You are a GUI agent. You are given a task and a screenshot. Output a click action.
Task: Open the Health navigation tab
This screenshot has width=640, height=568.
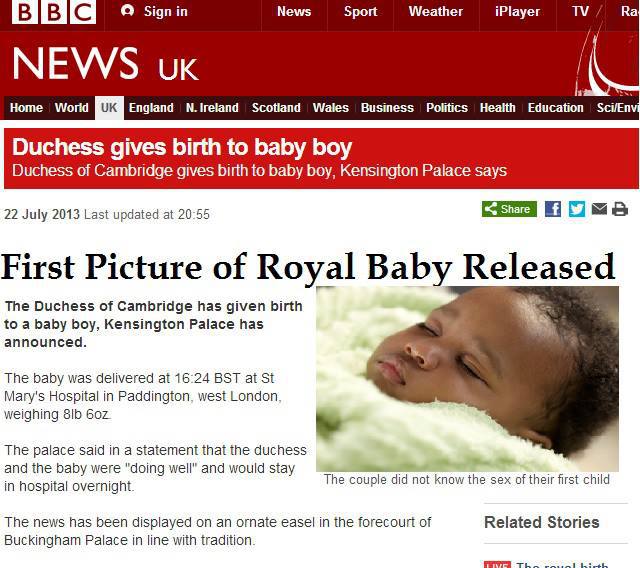click(498, 108)
